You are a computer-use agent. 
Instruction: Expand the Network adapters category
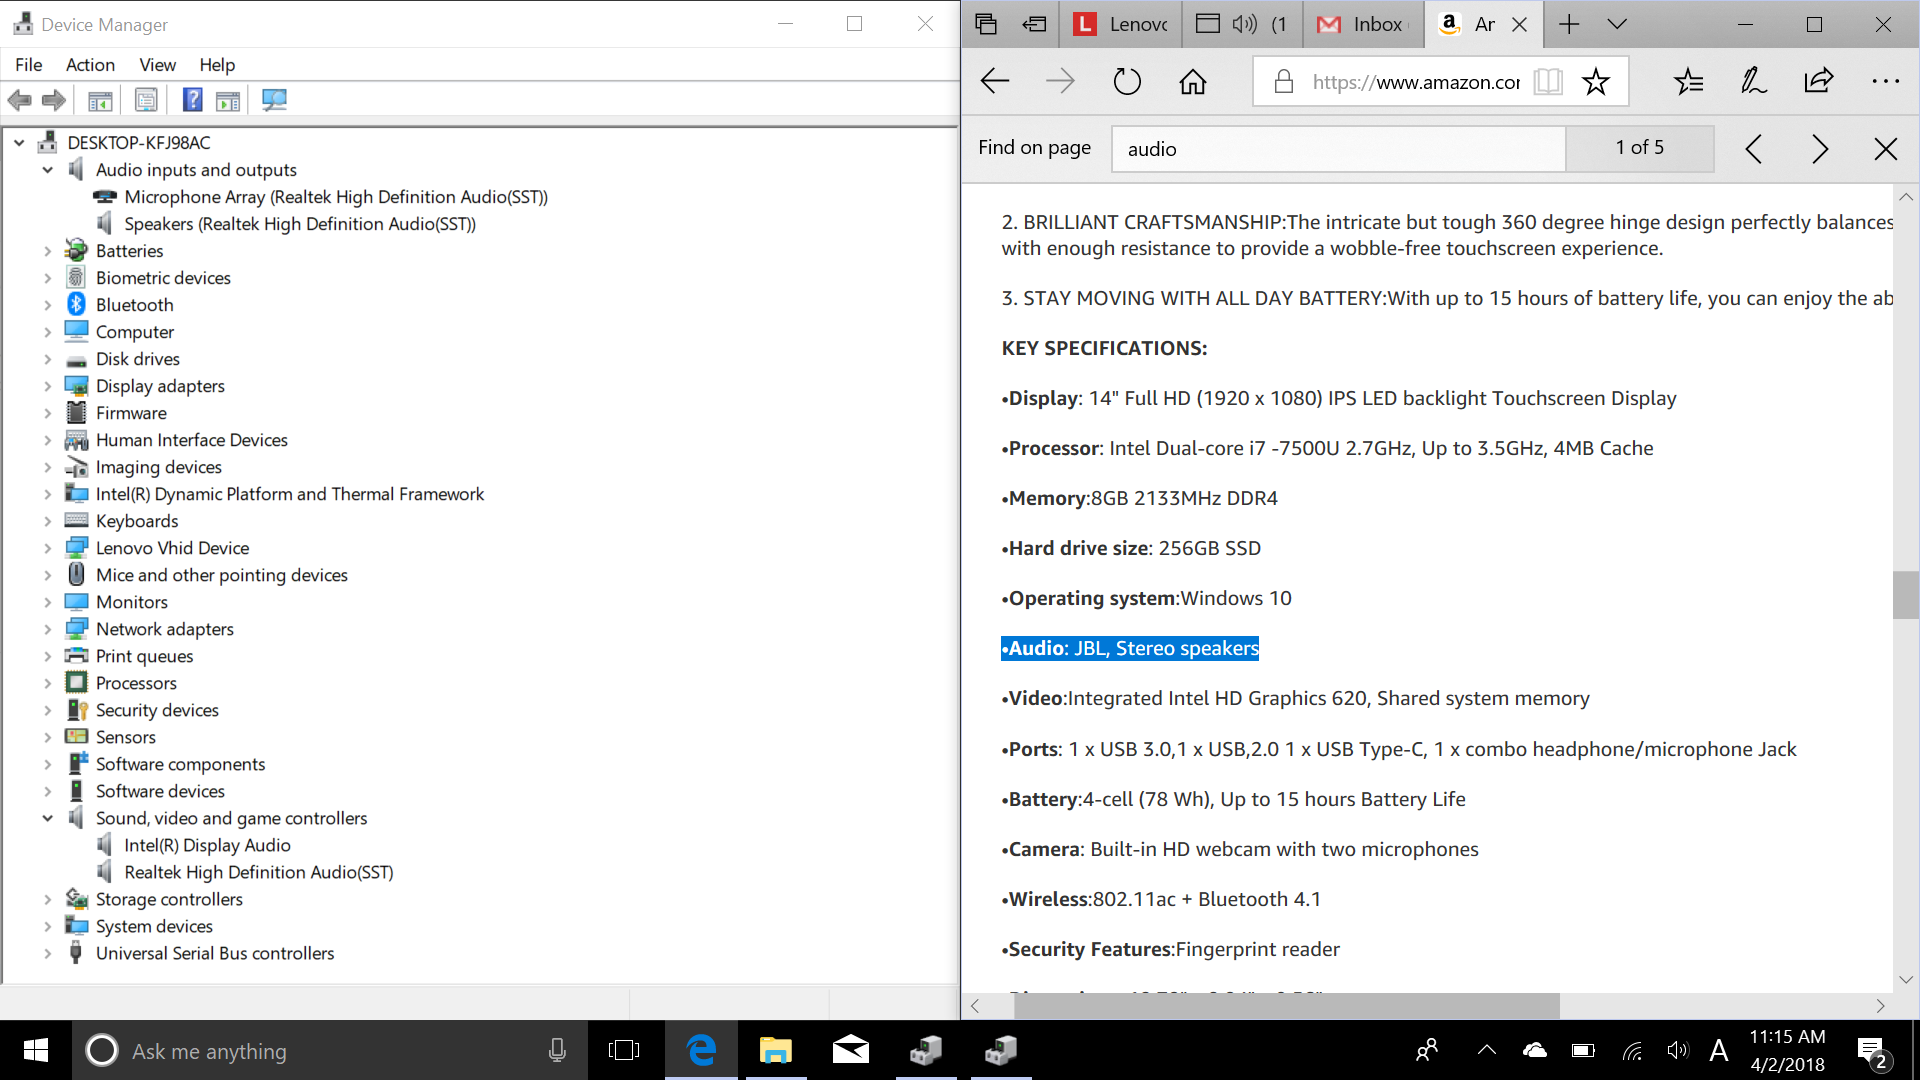47,629
